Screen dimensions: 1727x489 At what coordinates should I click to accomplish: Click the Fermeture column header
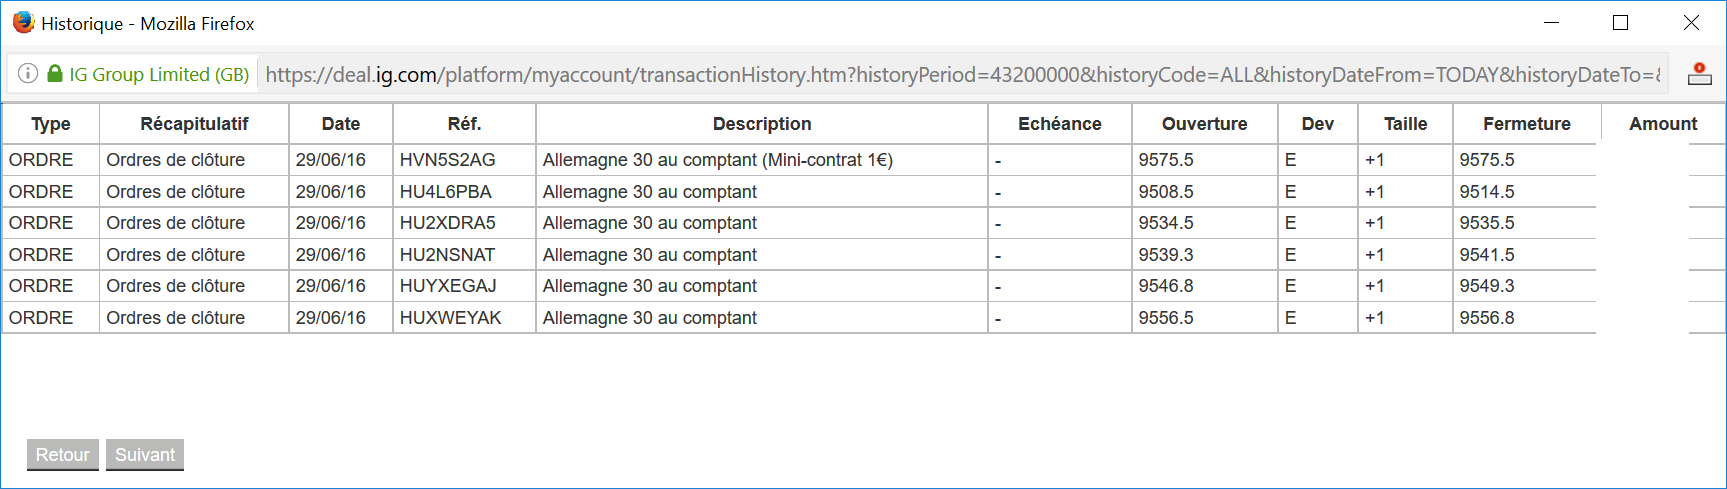(1526, 124)
